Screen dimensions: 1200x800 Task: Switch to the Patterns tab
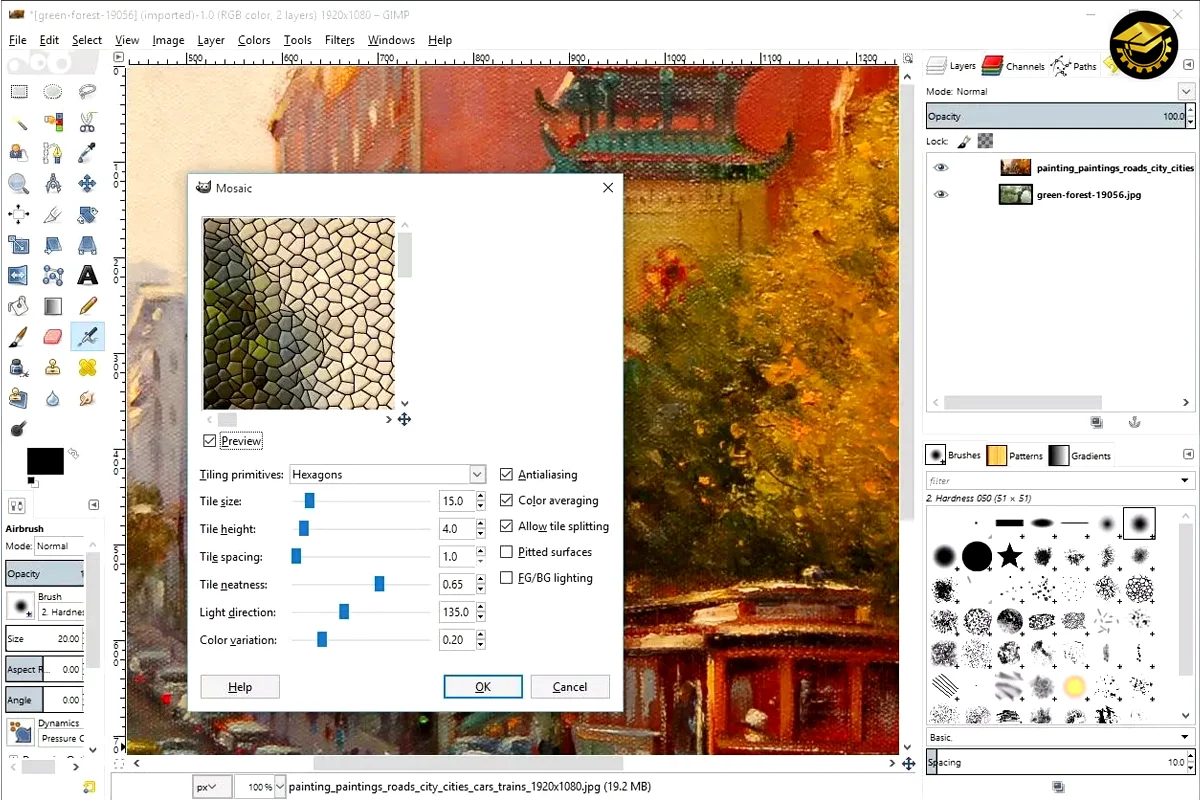(x=1015, y=456)
